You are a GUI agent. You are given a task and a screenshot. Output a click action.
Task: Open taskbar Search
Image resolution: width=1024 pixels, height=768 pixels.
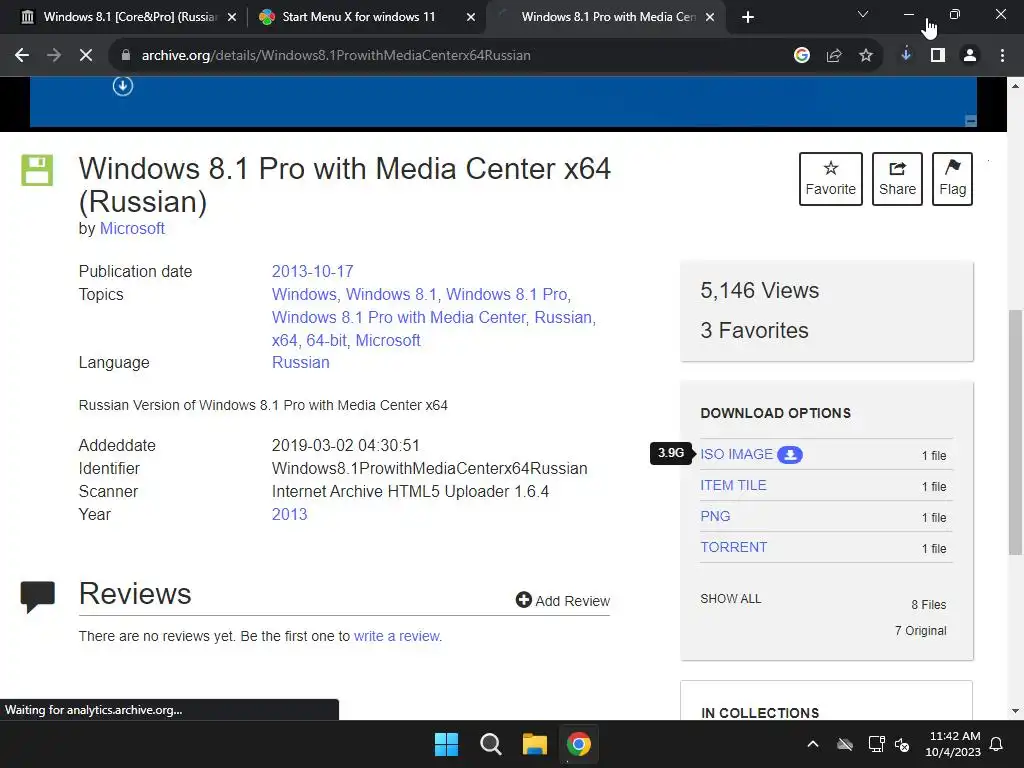click(x=490, y=744)
